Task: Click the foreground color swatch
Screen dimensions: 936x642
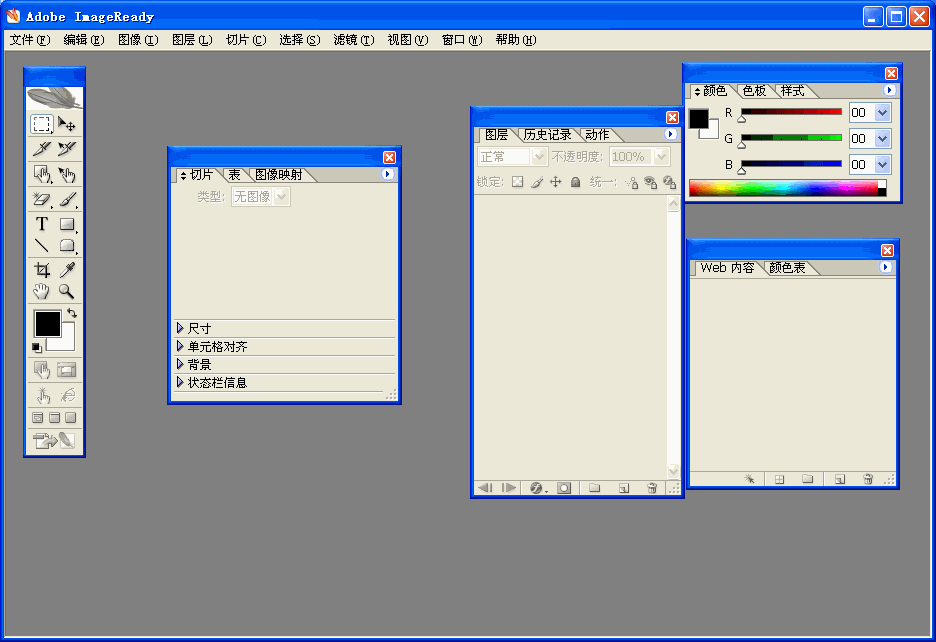Action: (x=46, y=324)
